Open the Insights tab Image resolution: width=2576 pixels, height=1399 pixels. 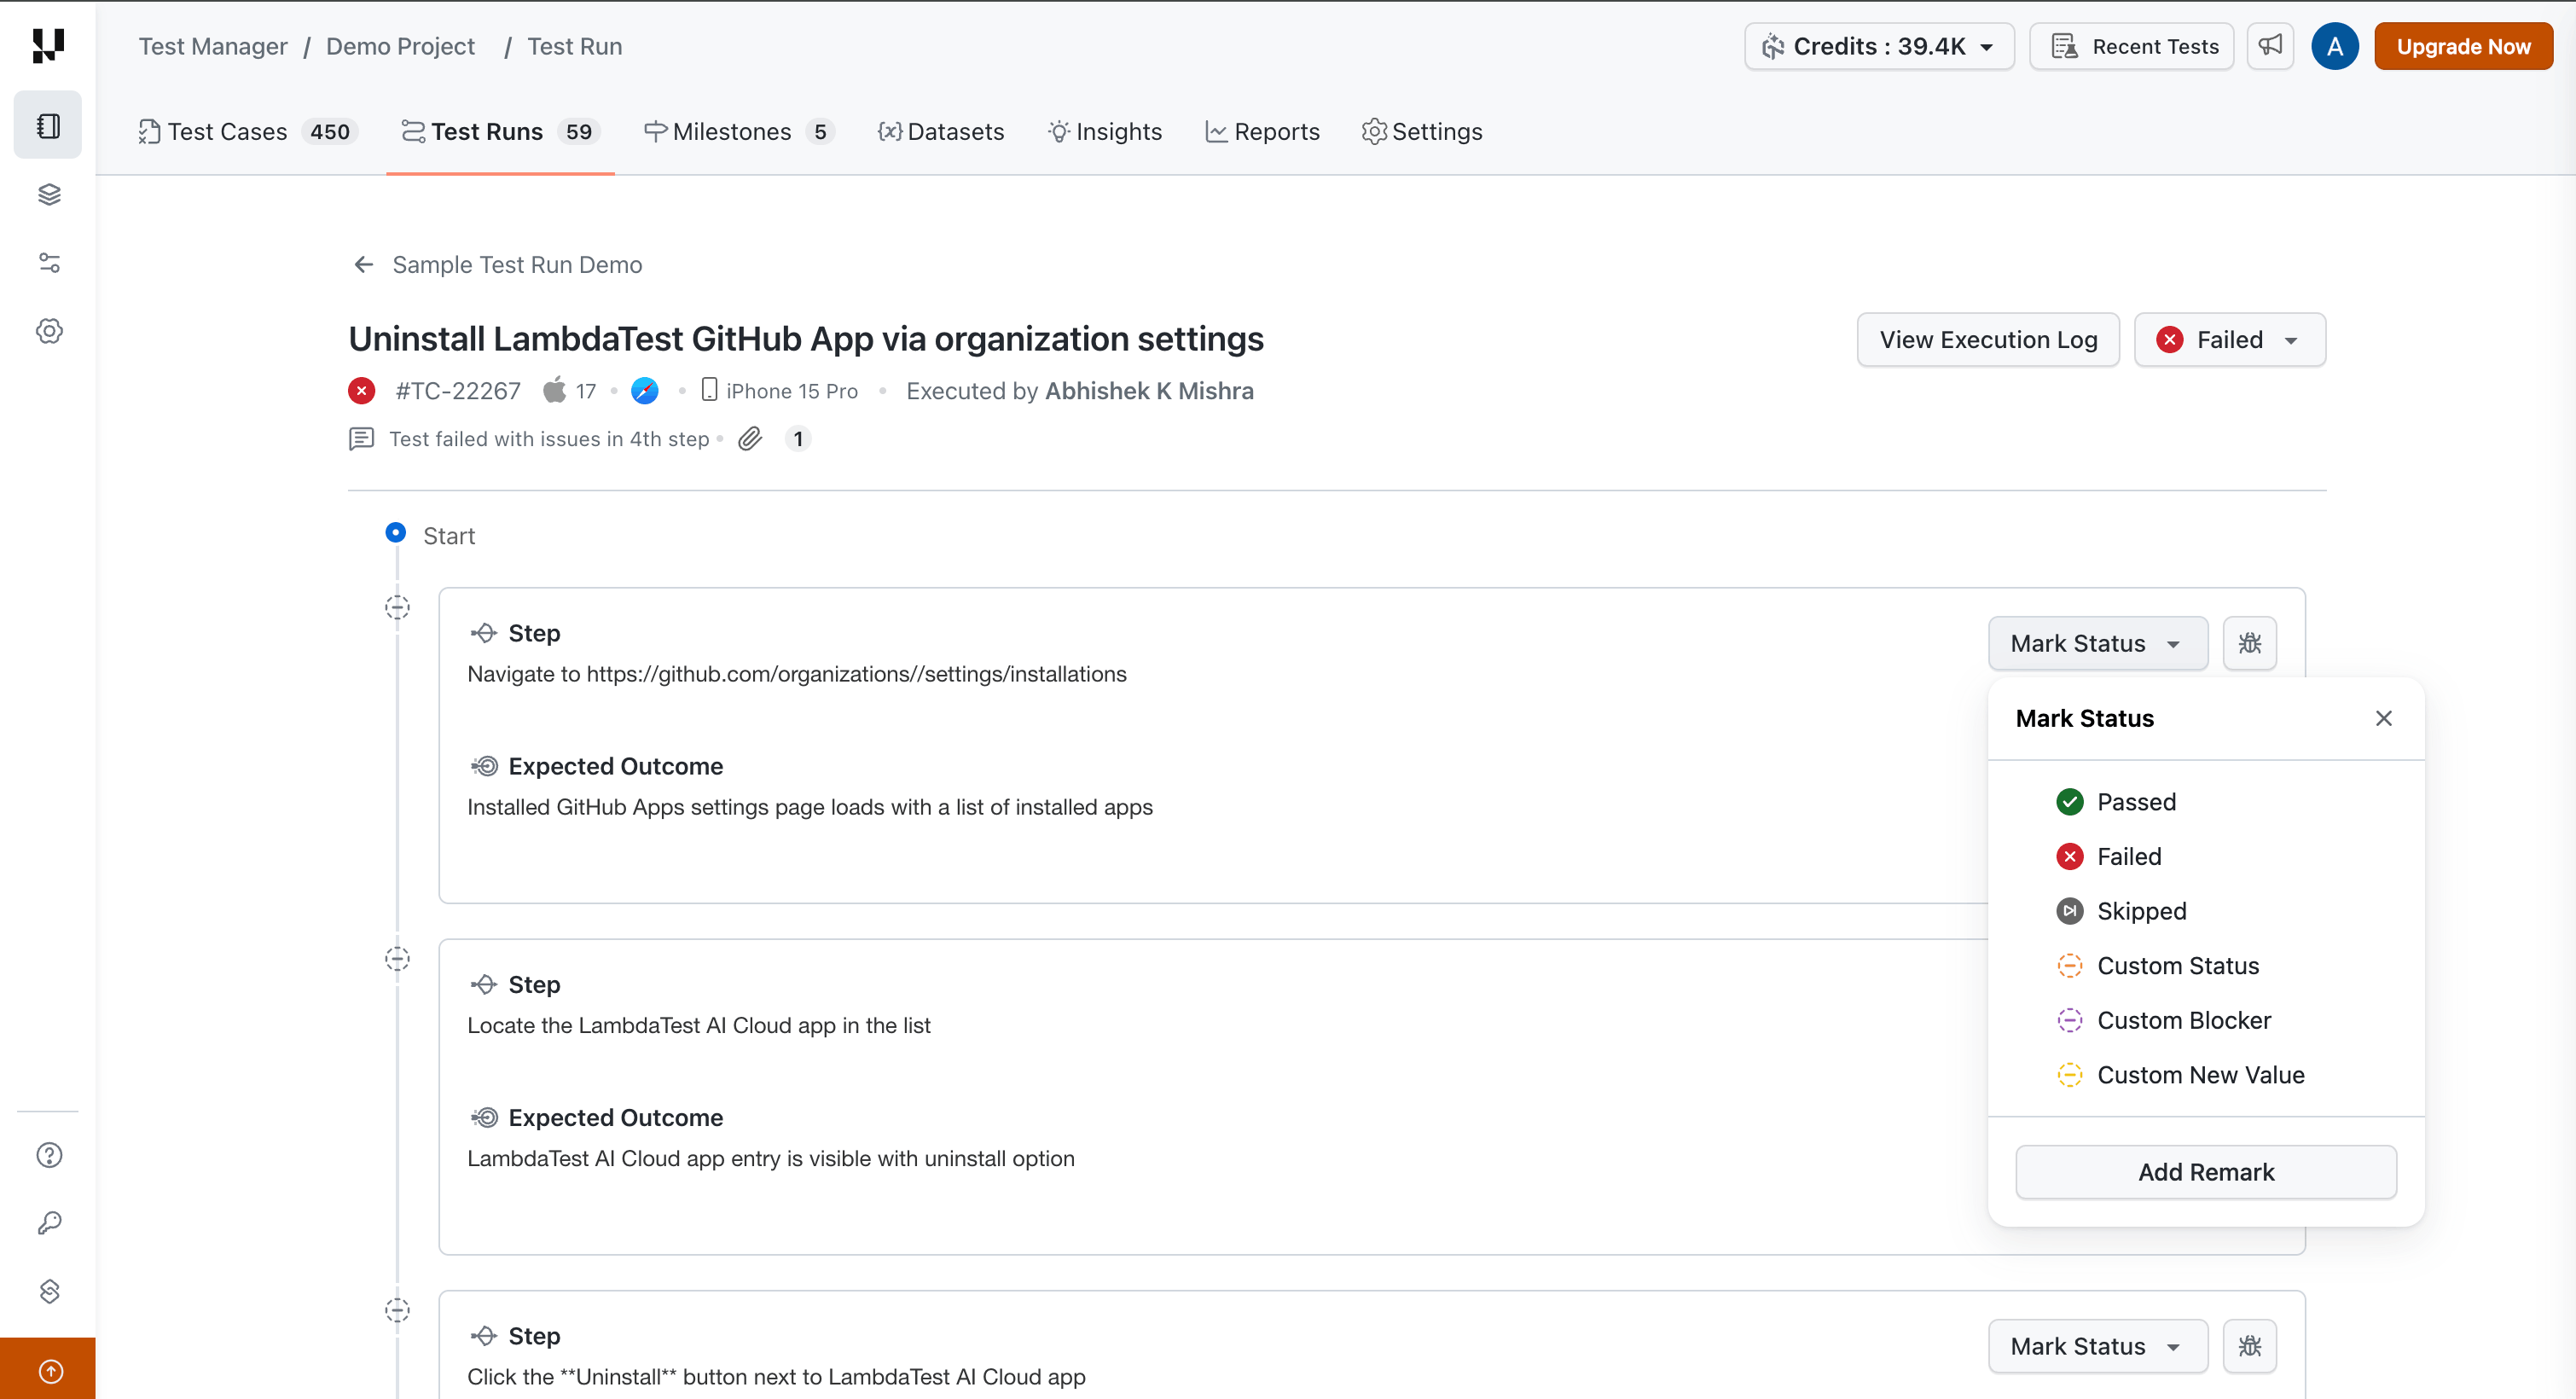tap(1105, 132)
